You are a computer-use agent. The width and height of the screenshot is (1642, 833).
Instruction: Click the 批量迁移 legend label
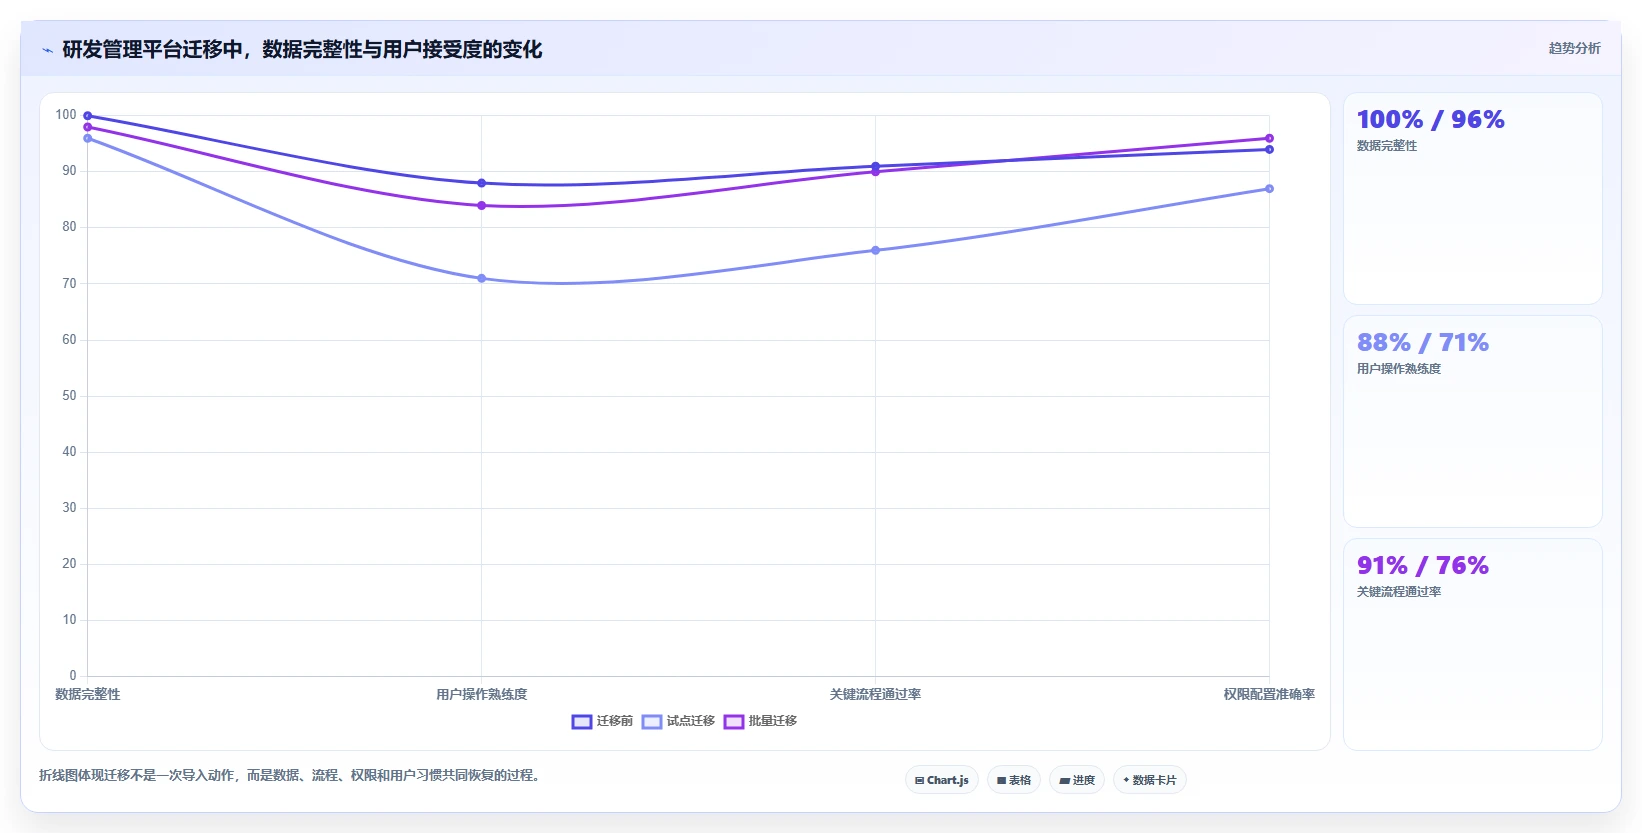[773, 721]
